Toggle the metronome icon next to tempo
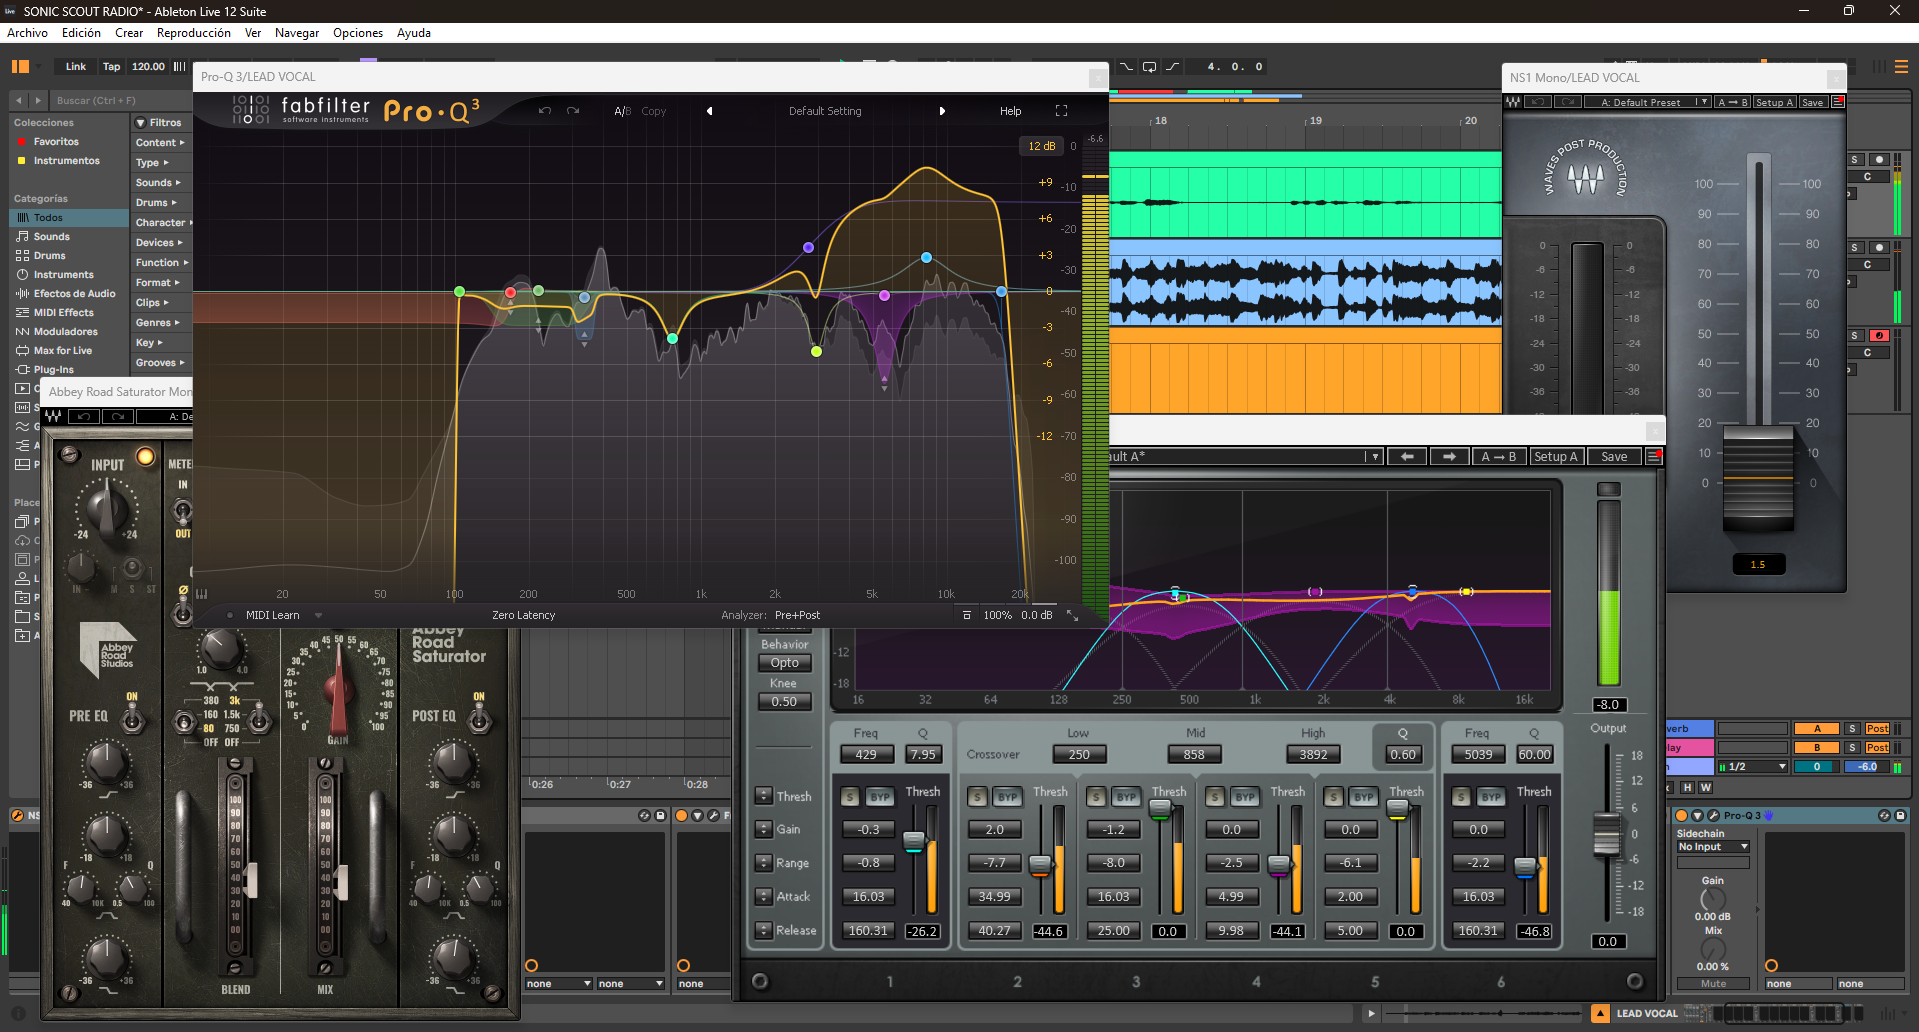The height and width of the screenshot is (1032, 1919). click(180, 67)
